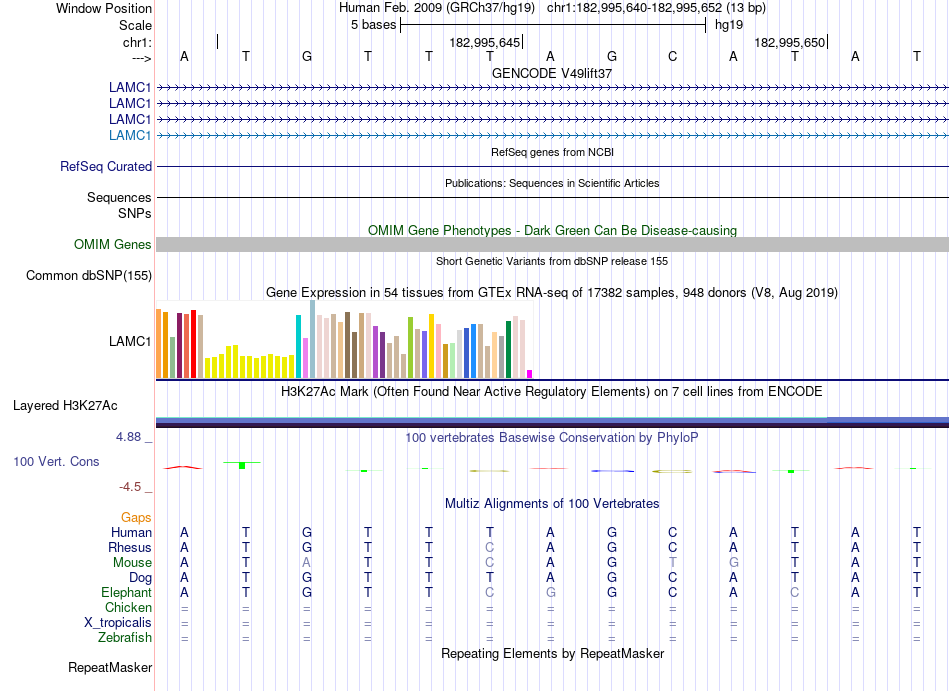Click the Sequences track label
The height and width of the screenshot is (691, 950).
[x=119, y=197]
